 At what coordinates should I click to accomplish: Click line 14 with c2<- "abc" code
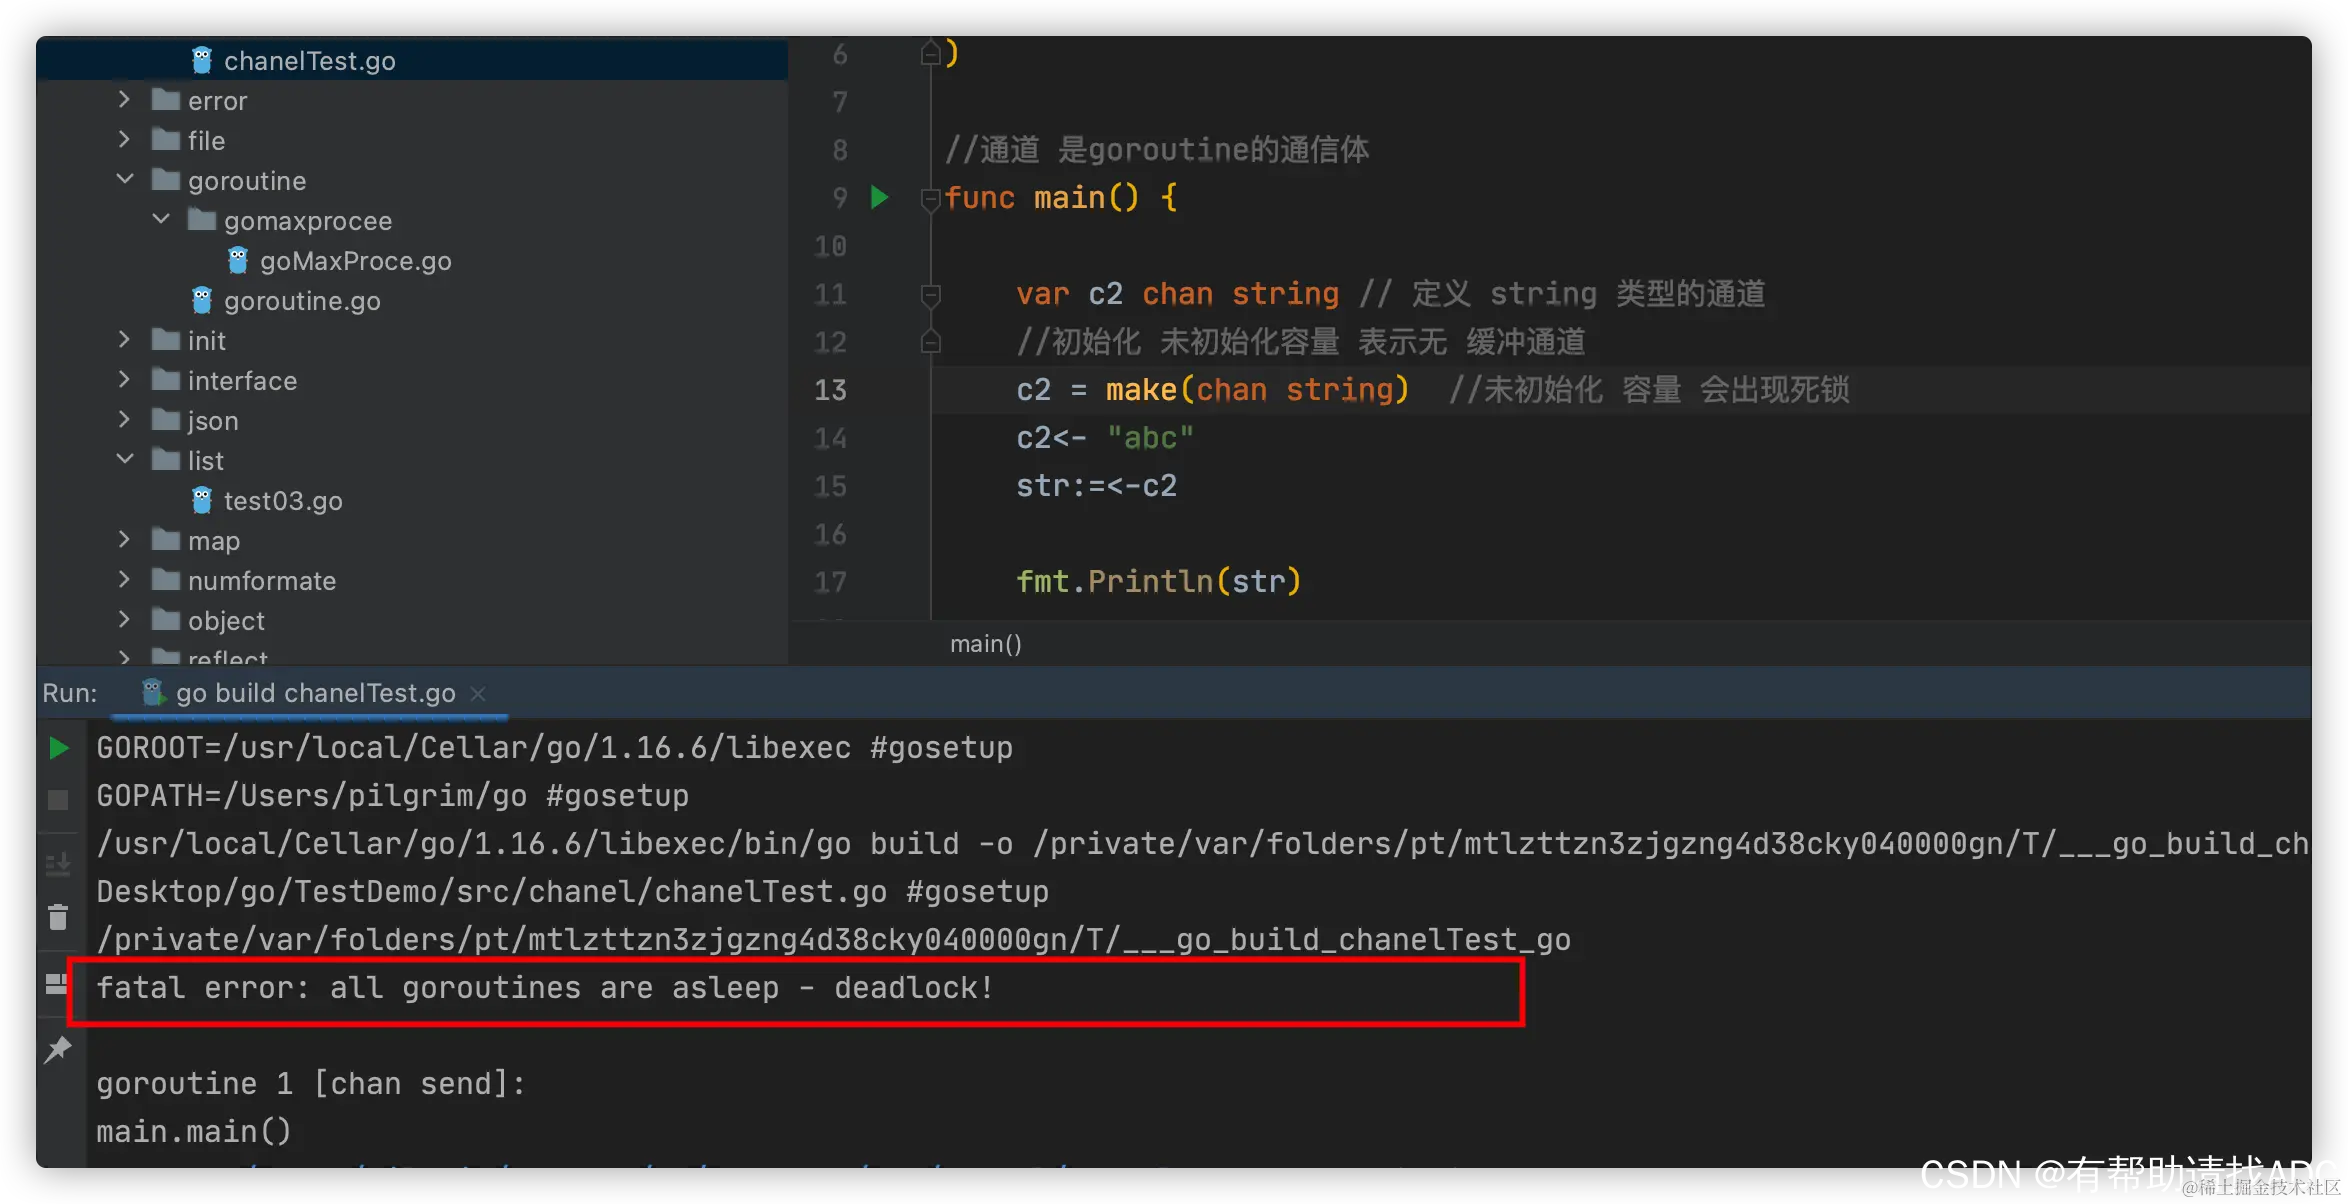click(1104, 438)
